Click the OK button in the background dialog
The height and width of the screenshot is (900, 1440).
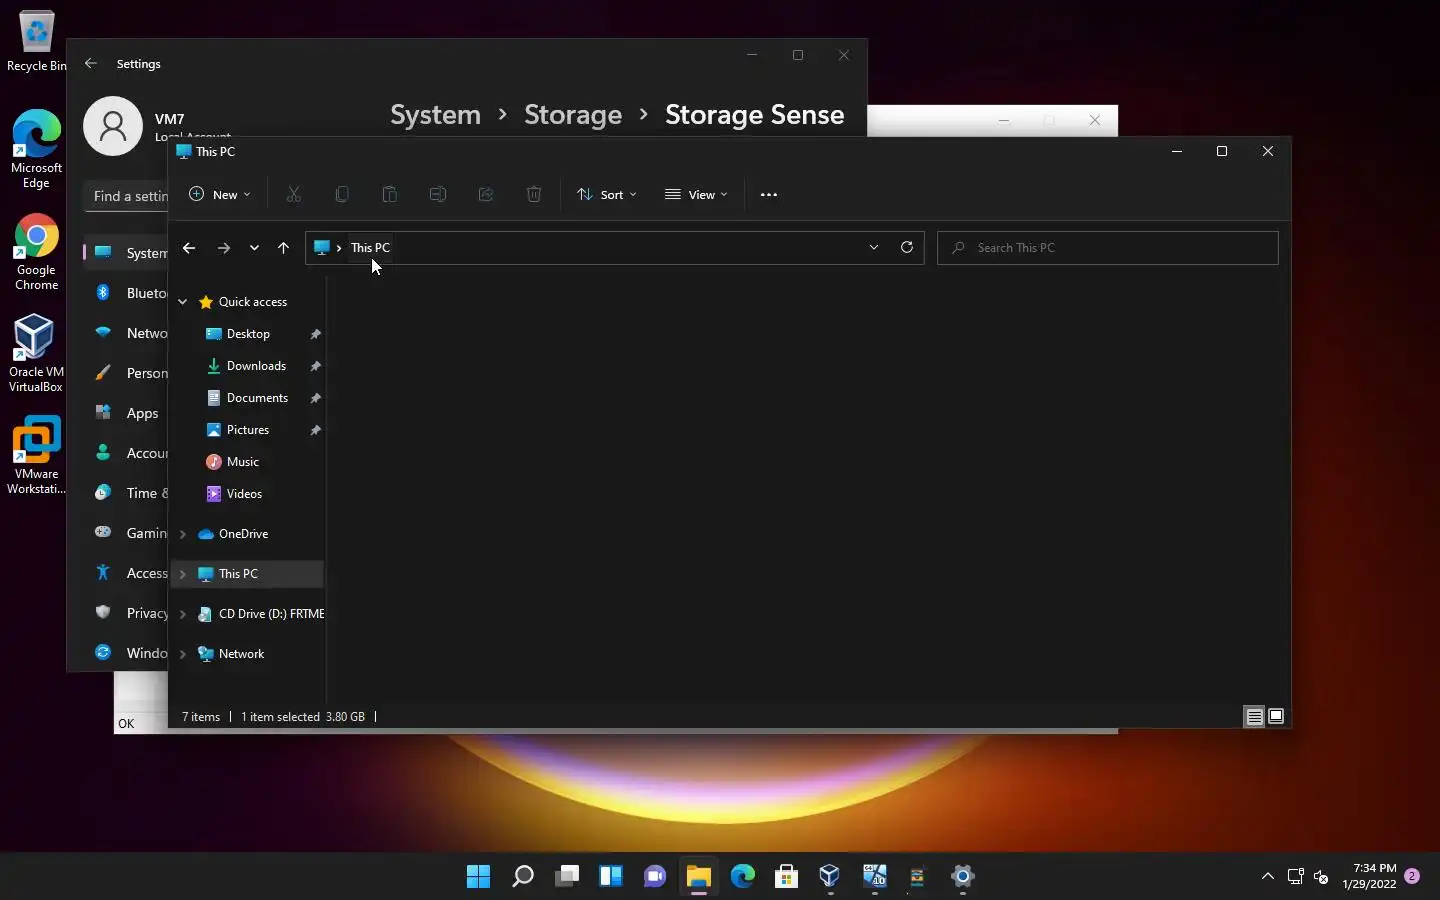[x=126, y=724]
